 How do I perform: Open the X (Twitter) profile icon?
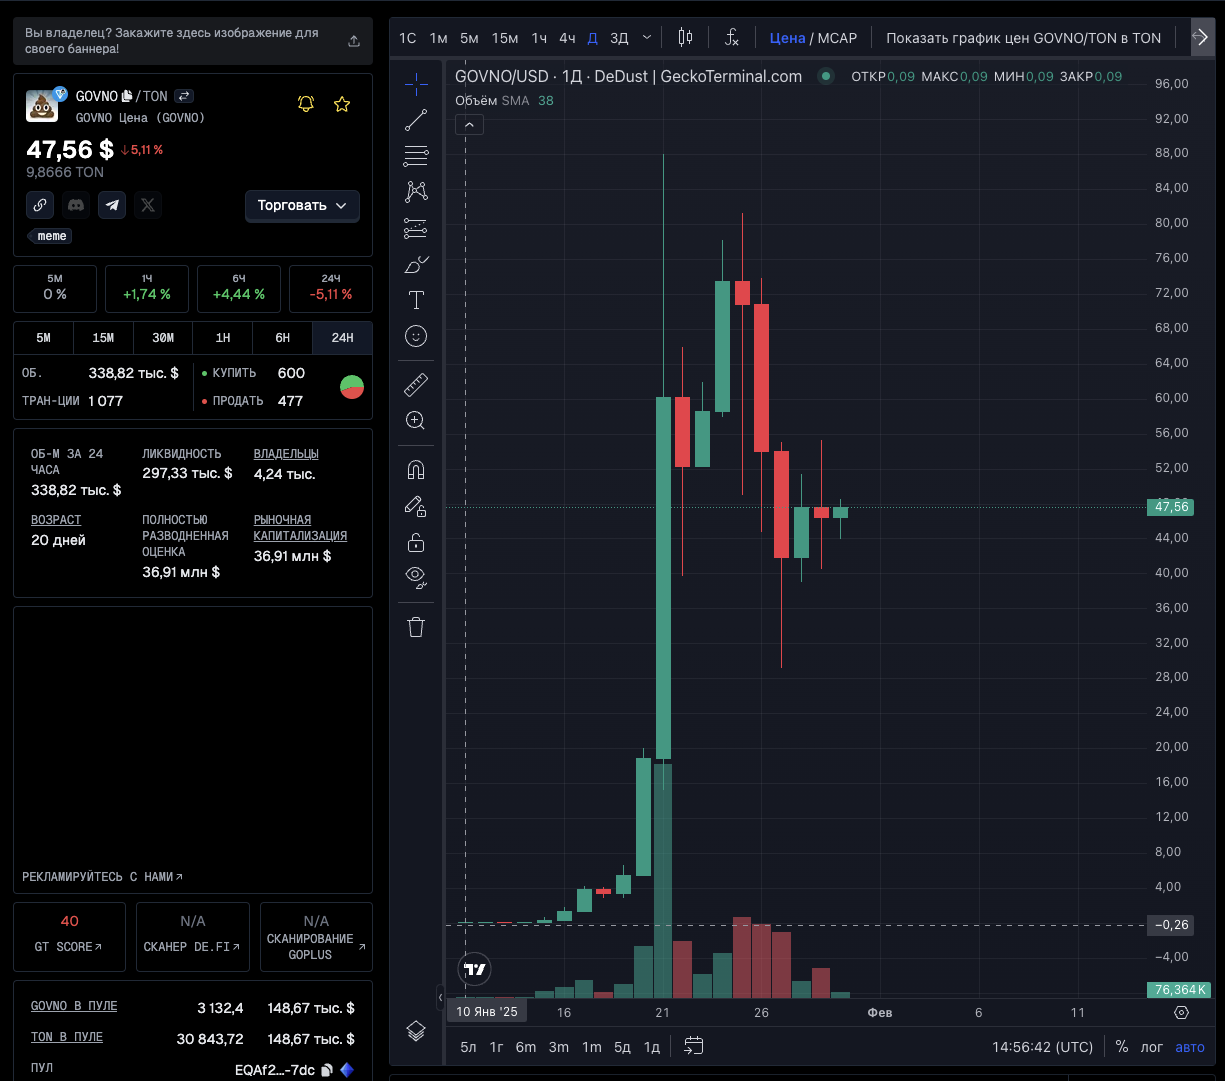click(148, 205)
